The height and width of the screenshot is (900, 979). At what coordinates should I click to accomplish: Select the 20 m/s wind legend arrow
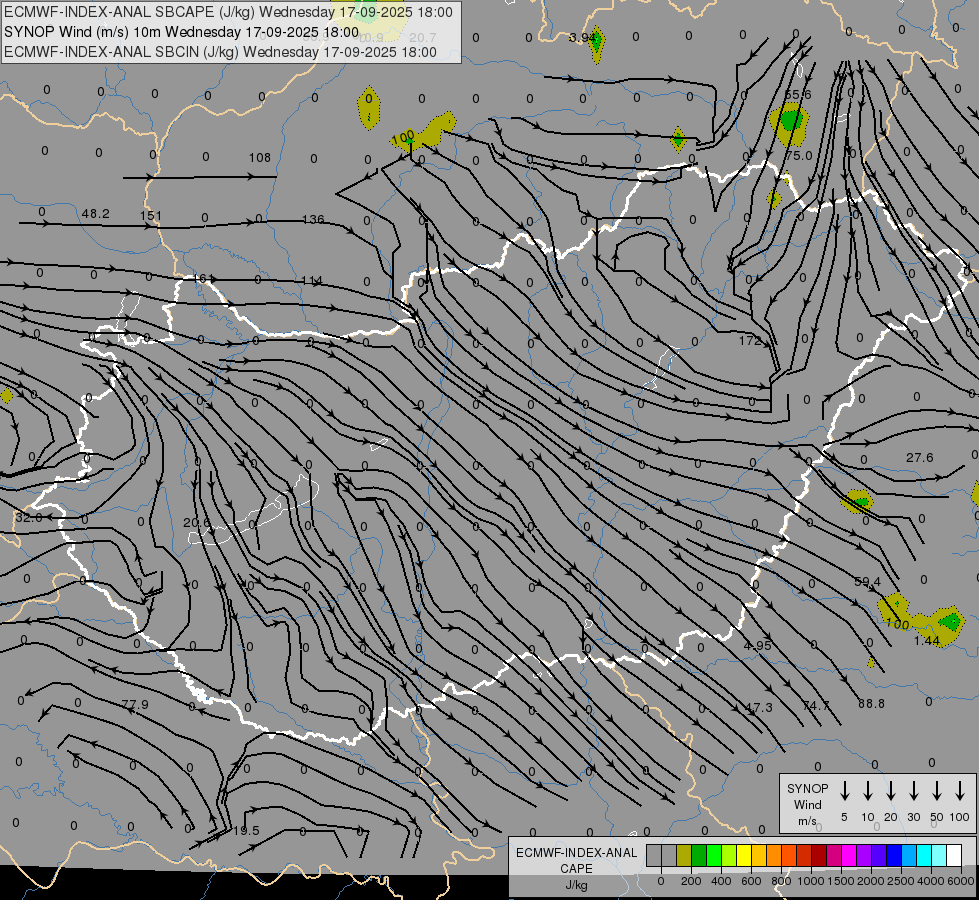point(891,791)
